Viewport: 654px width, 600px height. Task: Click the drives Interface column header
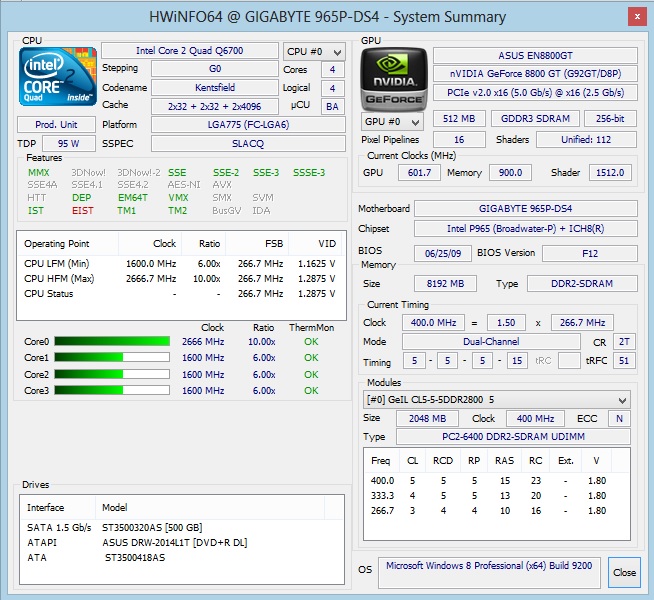coord(58,508)
